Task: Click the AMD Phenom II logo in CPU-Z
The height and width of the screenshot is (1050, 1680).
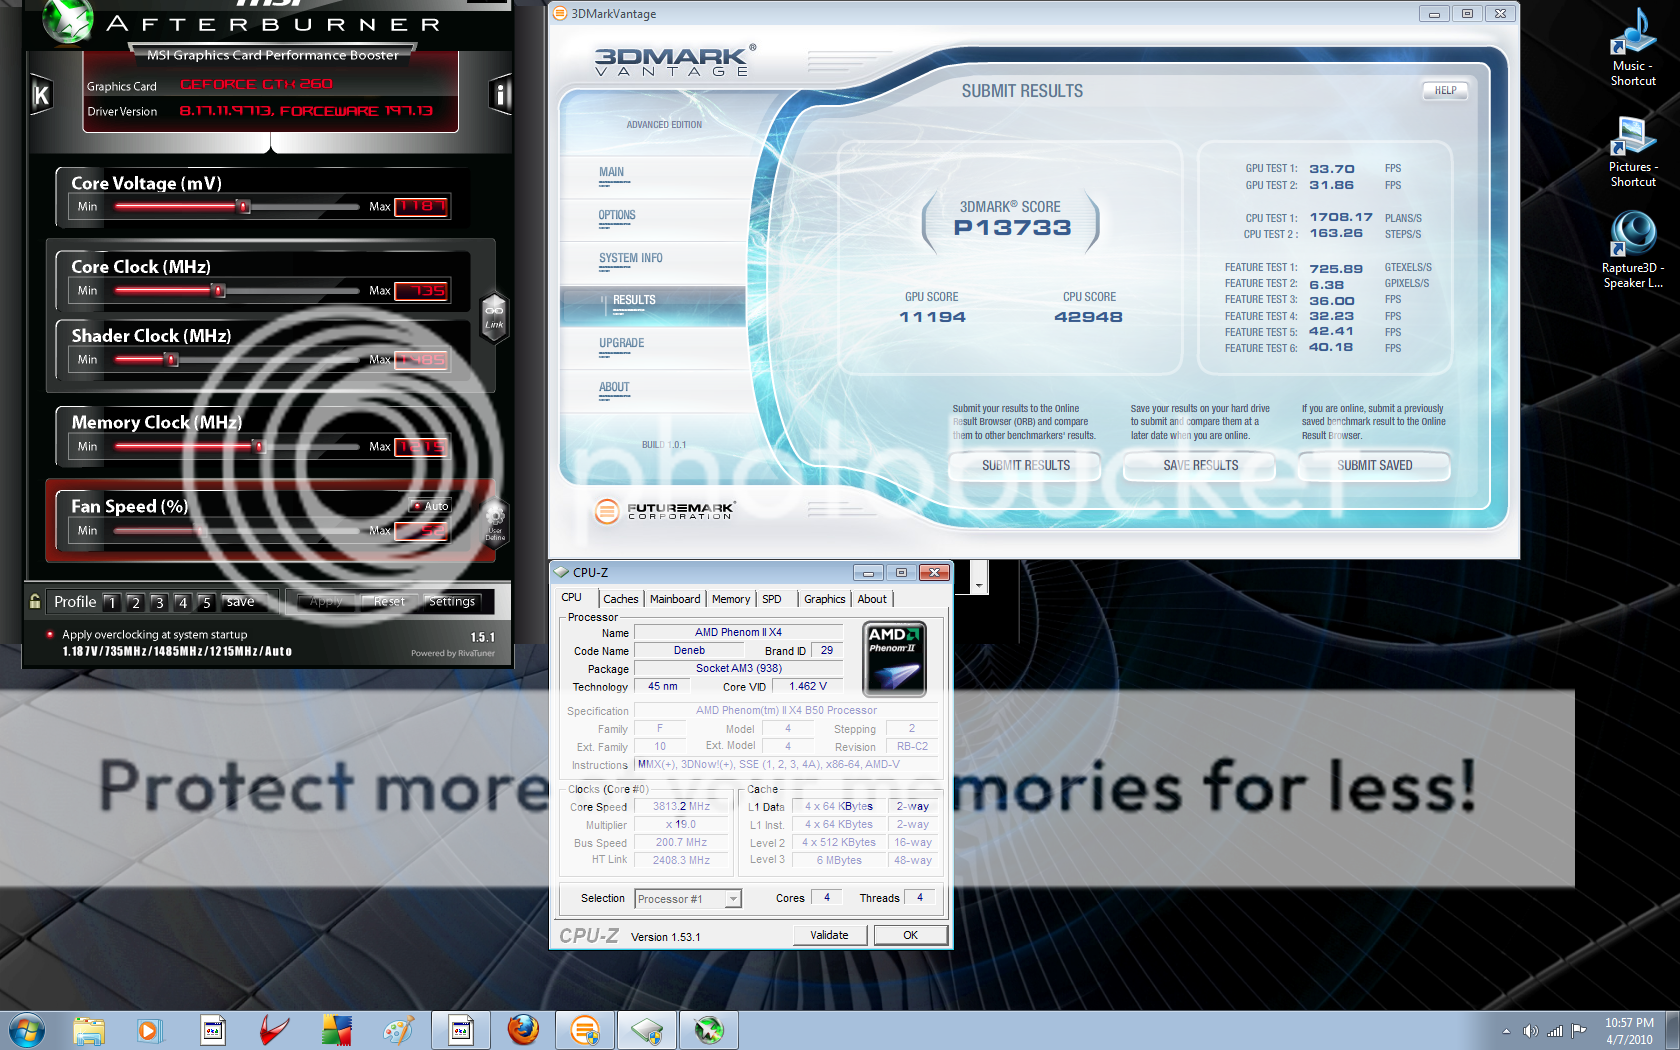Action: click(894, 658)
